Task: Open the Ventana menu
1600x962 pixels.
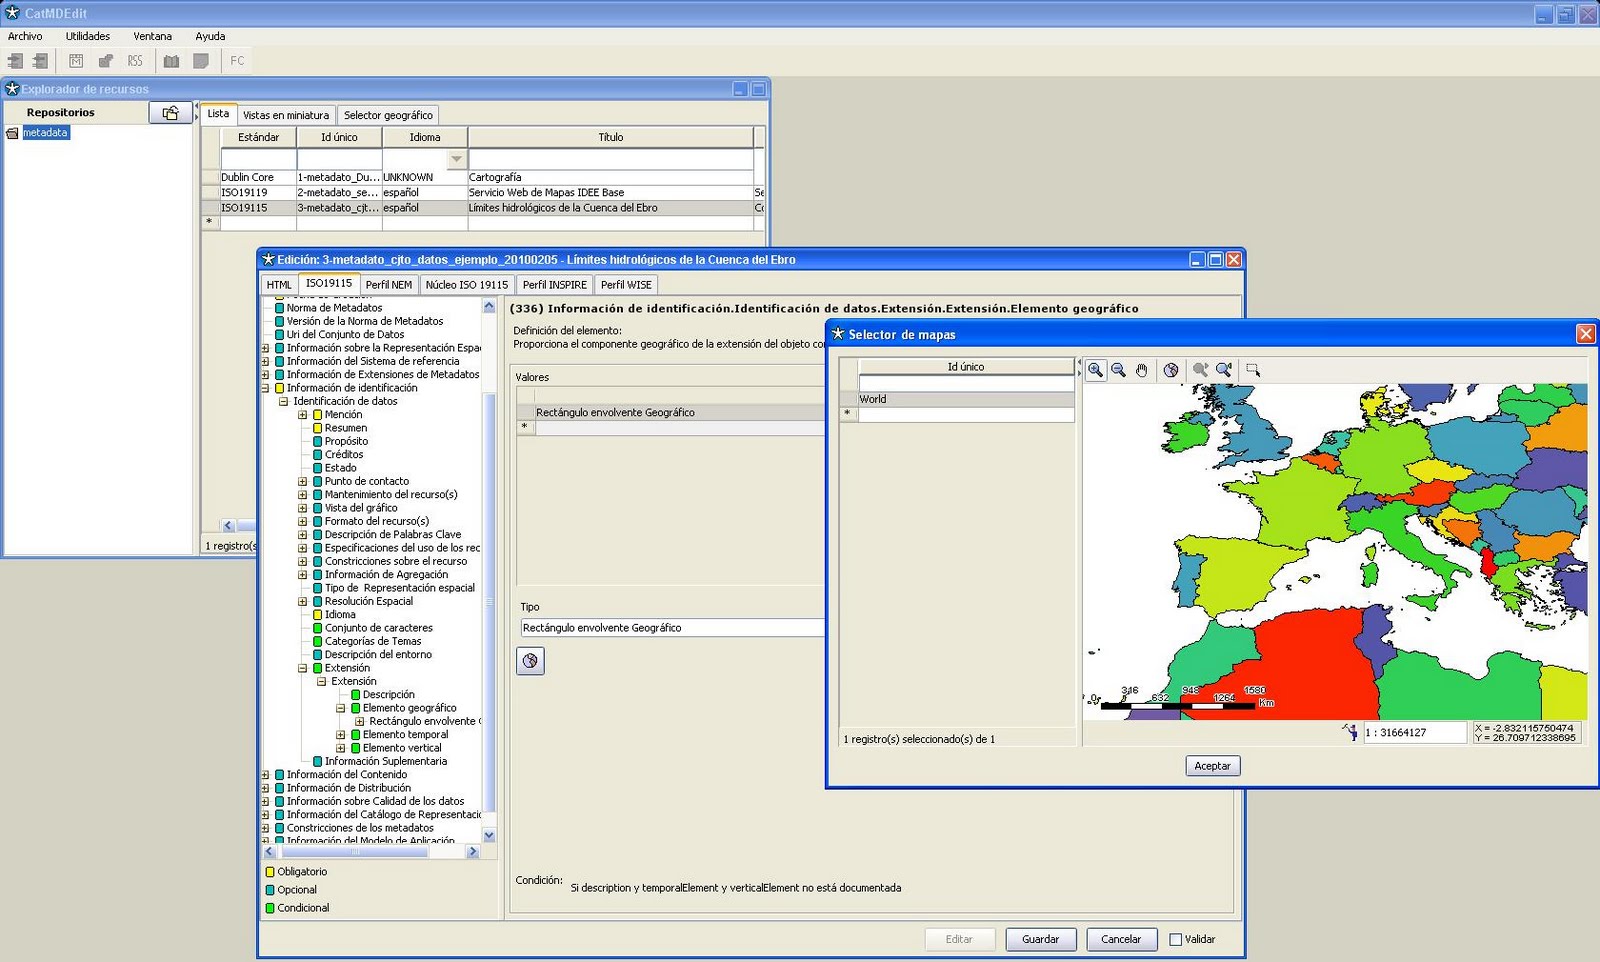Action: [153, 36]
